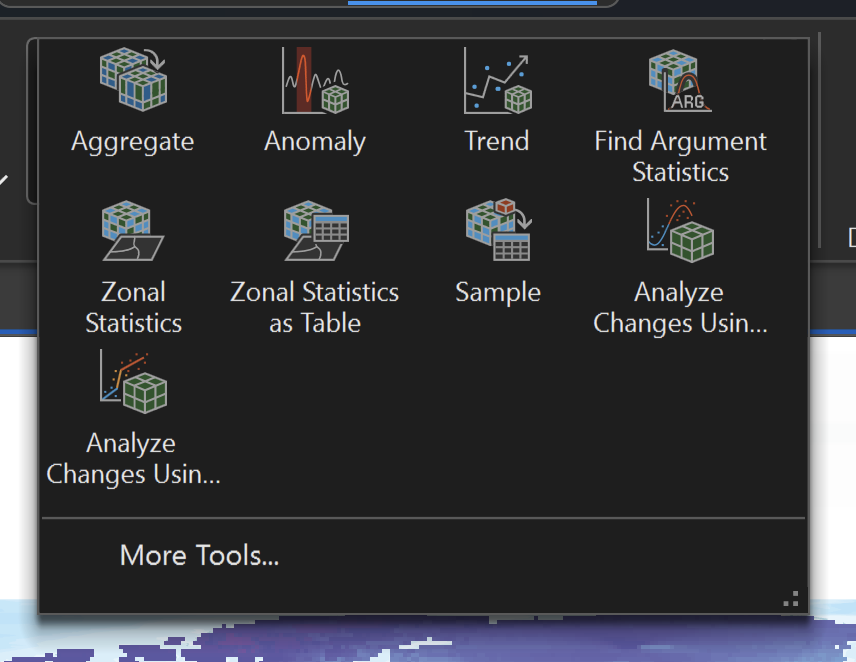This screenshot has width=856, height=662.
Task: Open the Trend tool icon
Action: click(x=497, y=80)
